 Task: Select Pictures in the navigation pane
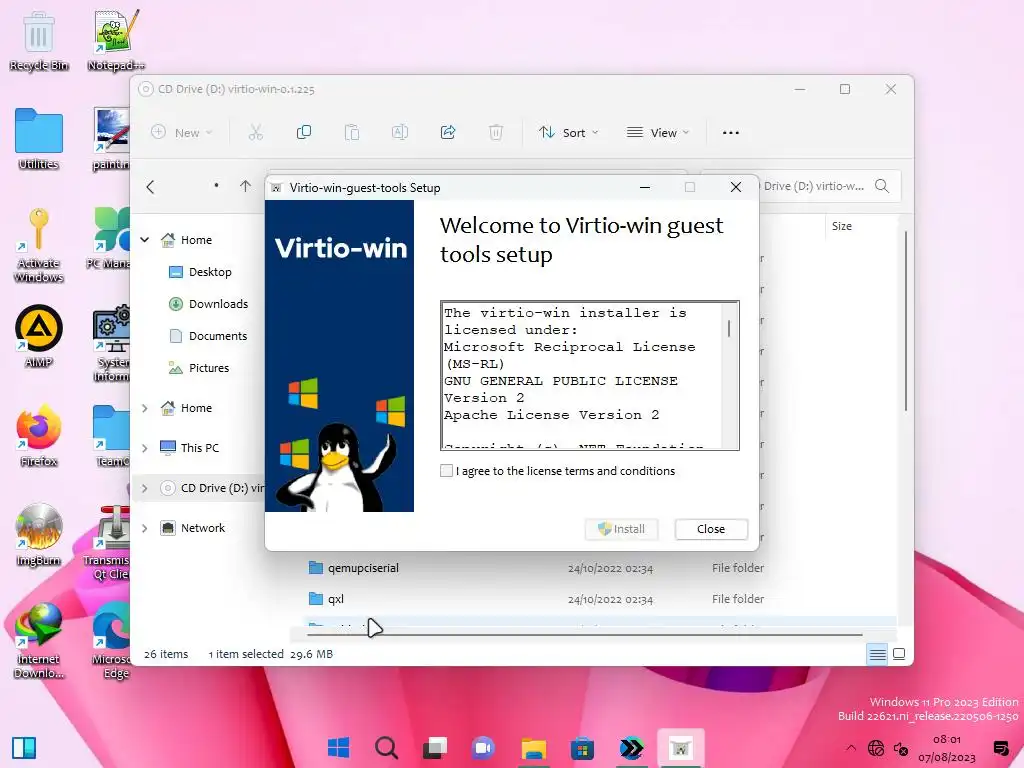[199, 368]
